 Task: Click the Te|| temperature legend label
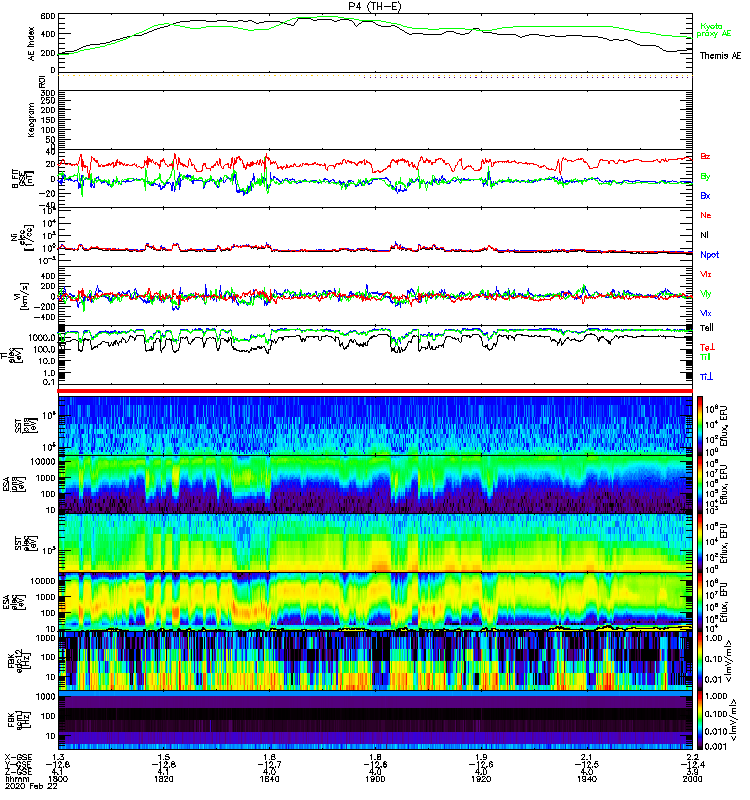[707, 328]
